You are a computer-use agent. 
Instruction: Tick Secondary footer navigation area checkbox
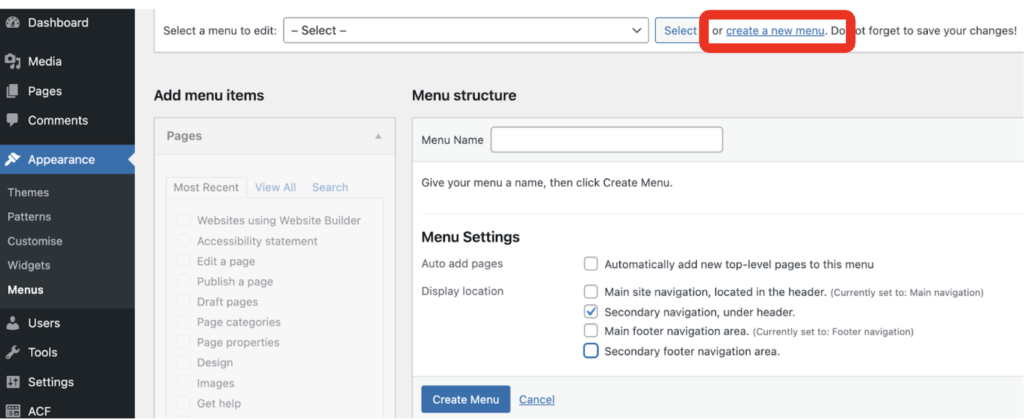[x=591, y=351]
